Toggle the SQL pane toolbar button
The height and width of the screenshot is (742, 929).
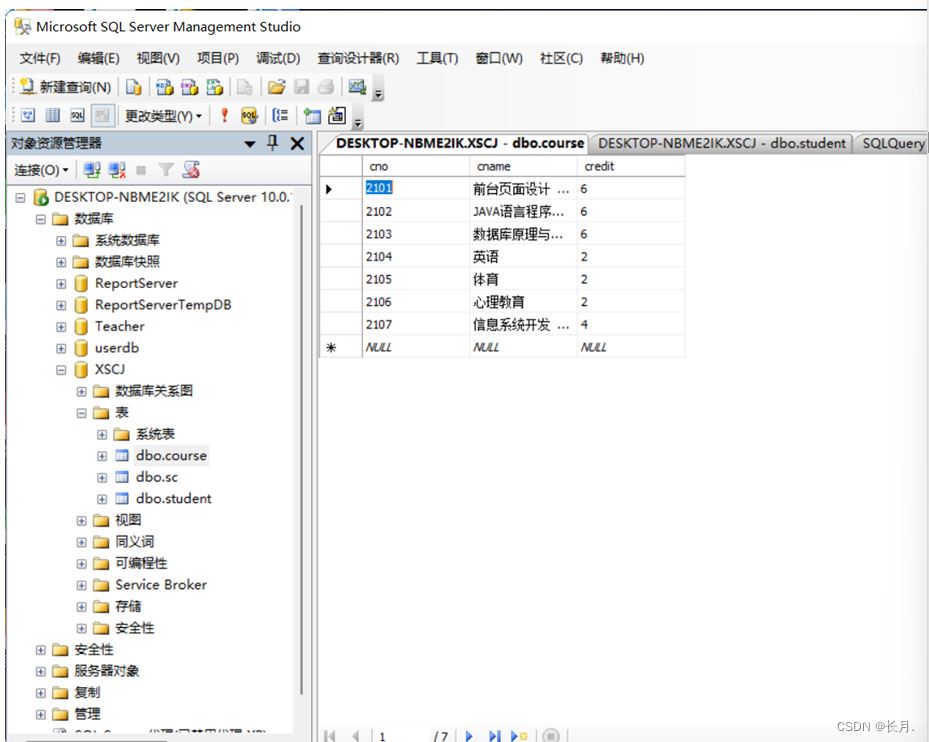[77, 116]
